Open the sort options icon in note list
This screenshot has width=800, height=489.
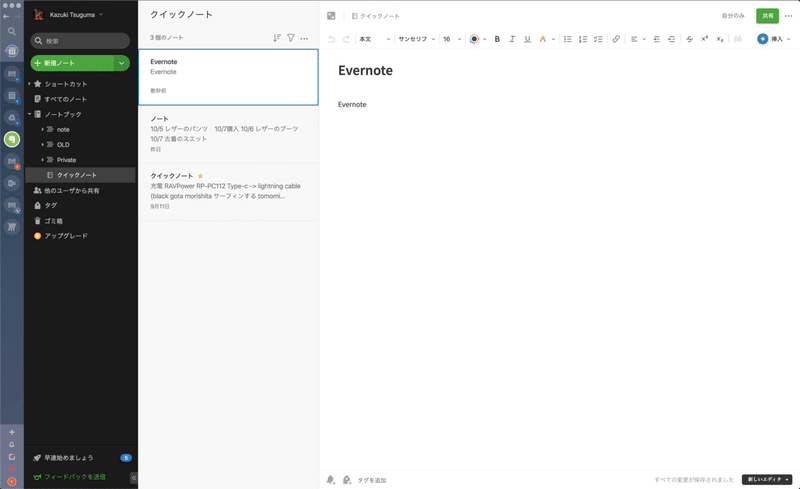[277, 38]
